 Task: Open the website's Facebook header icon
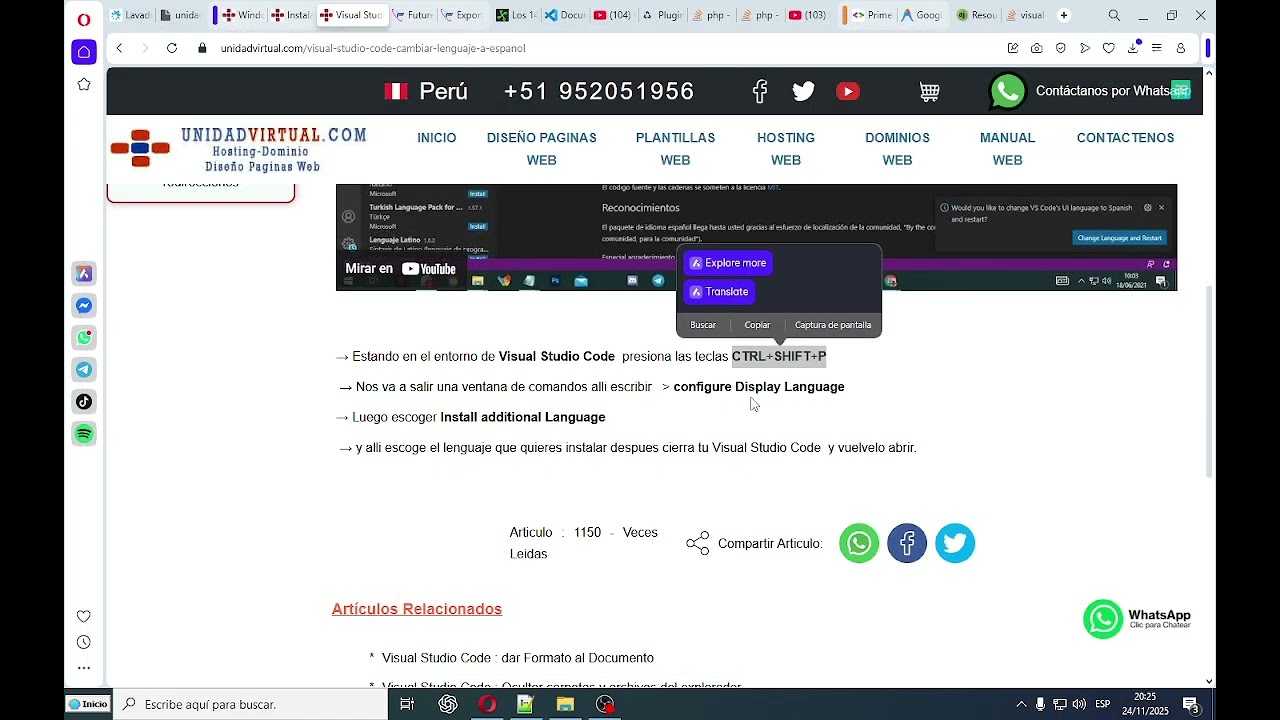point(760,91)
